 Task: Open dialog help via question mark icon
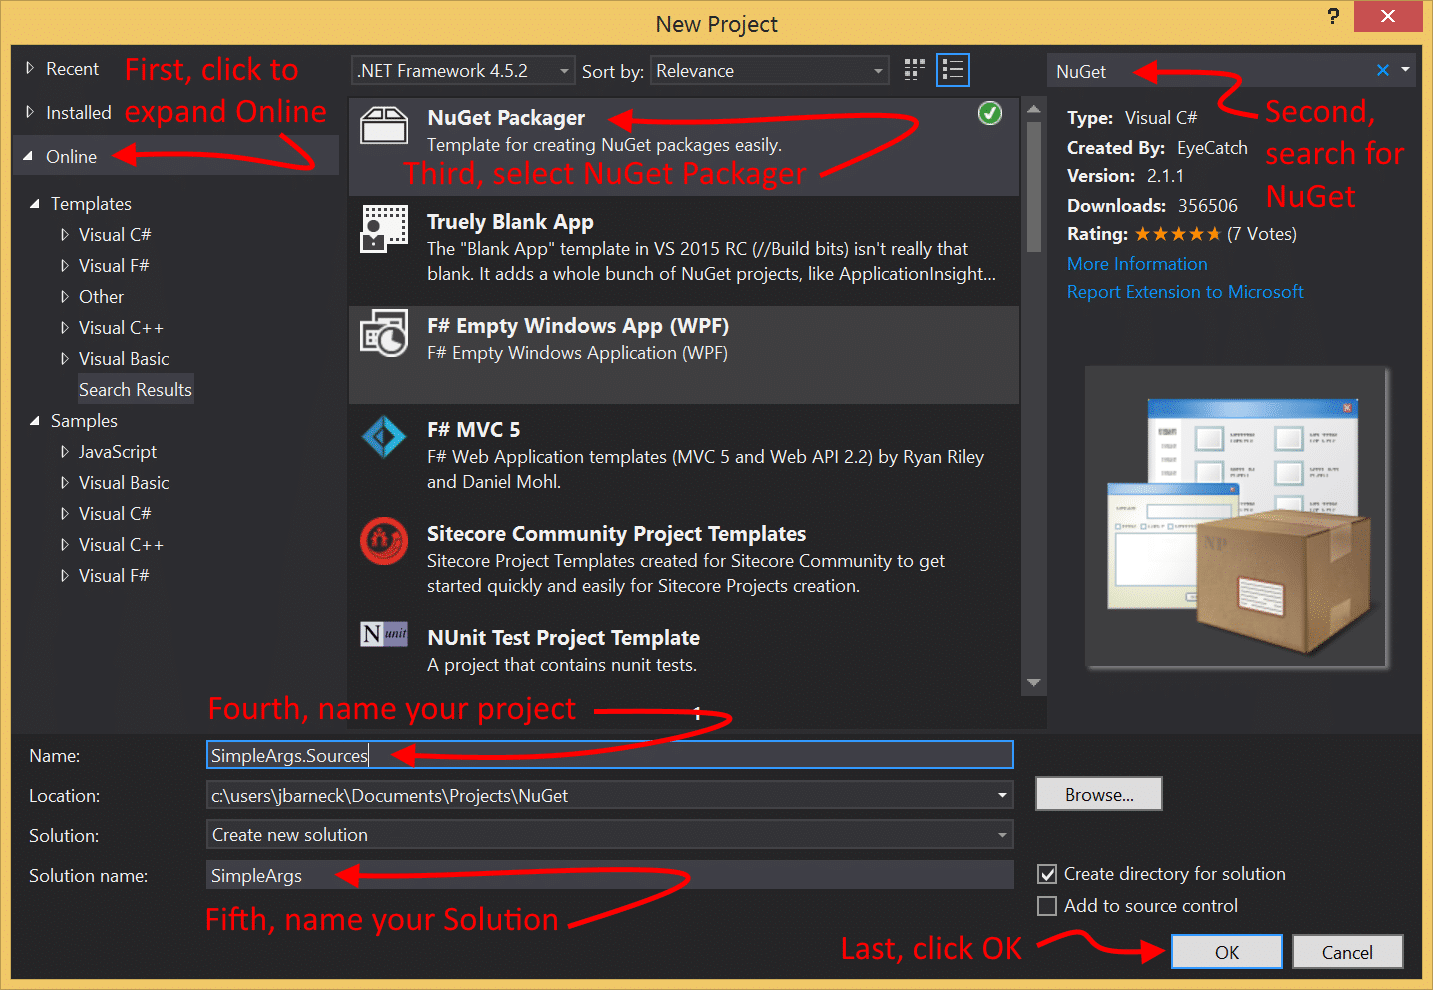pos(1333,16)
